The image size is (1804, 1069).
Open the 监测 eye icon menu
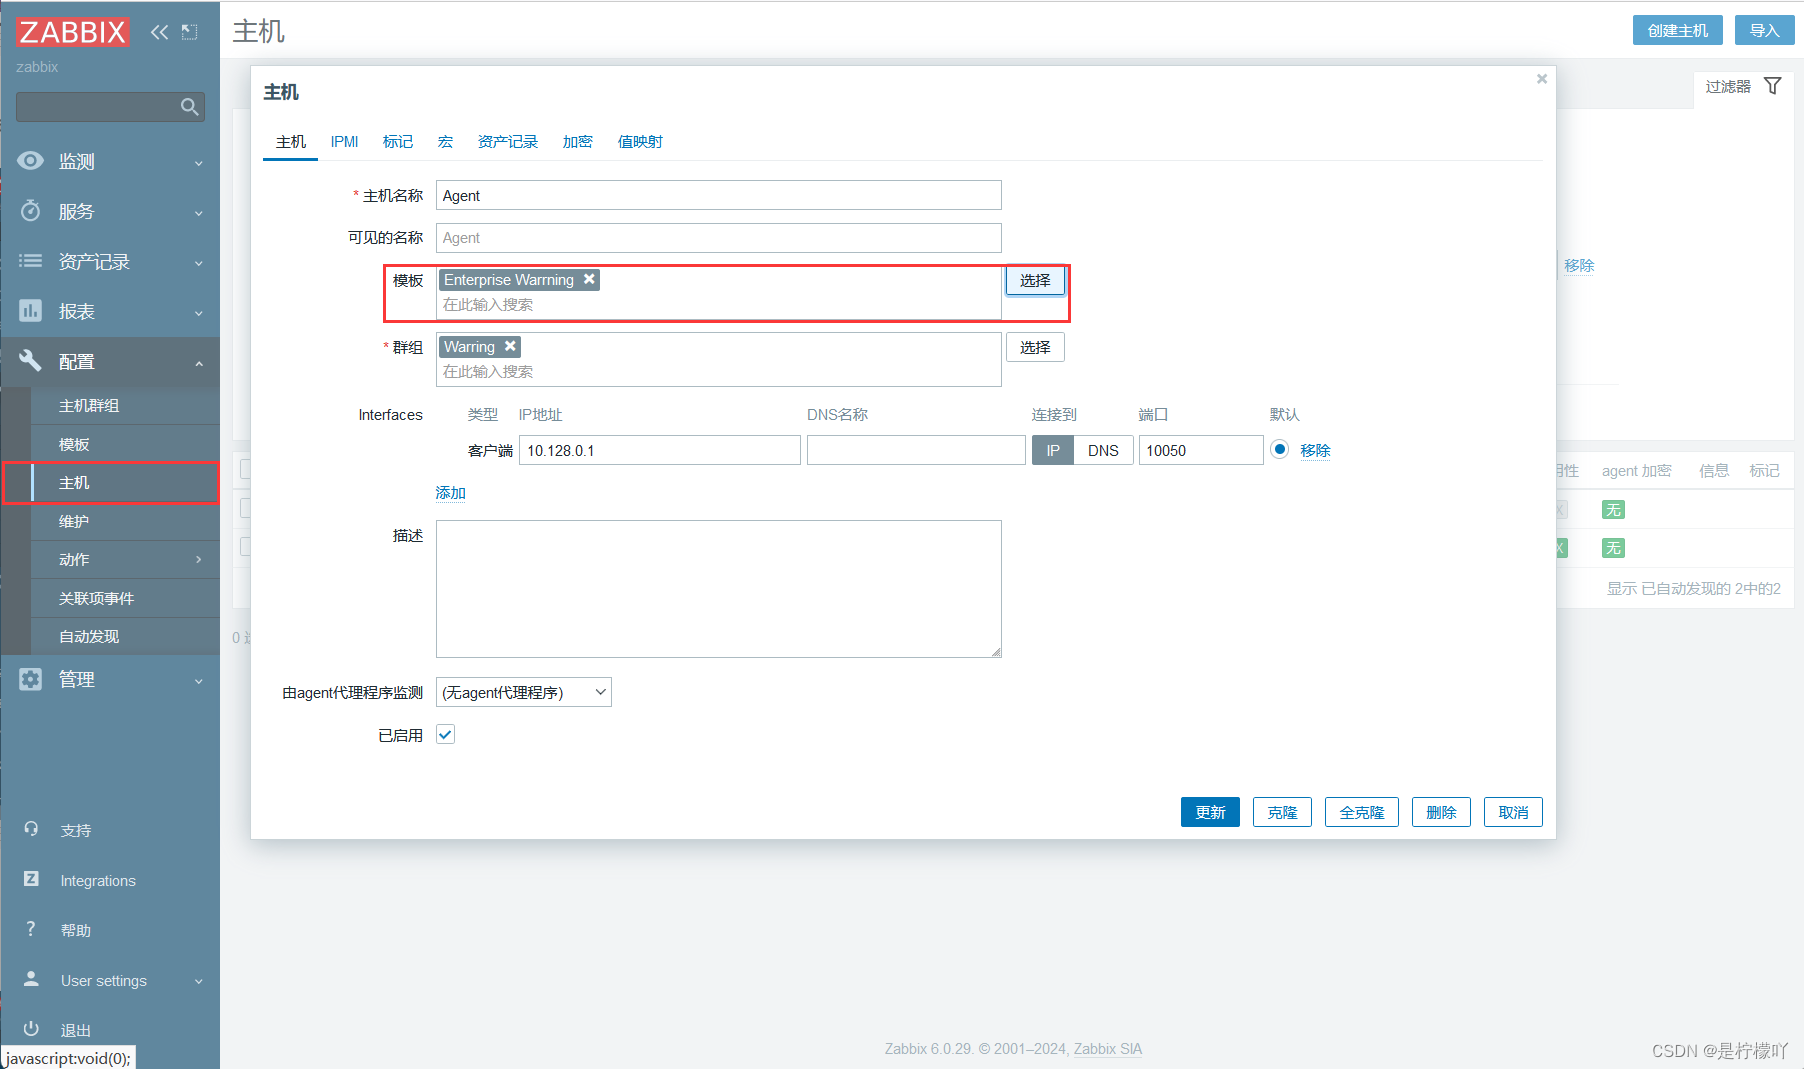31,161
